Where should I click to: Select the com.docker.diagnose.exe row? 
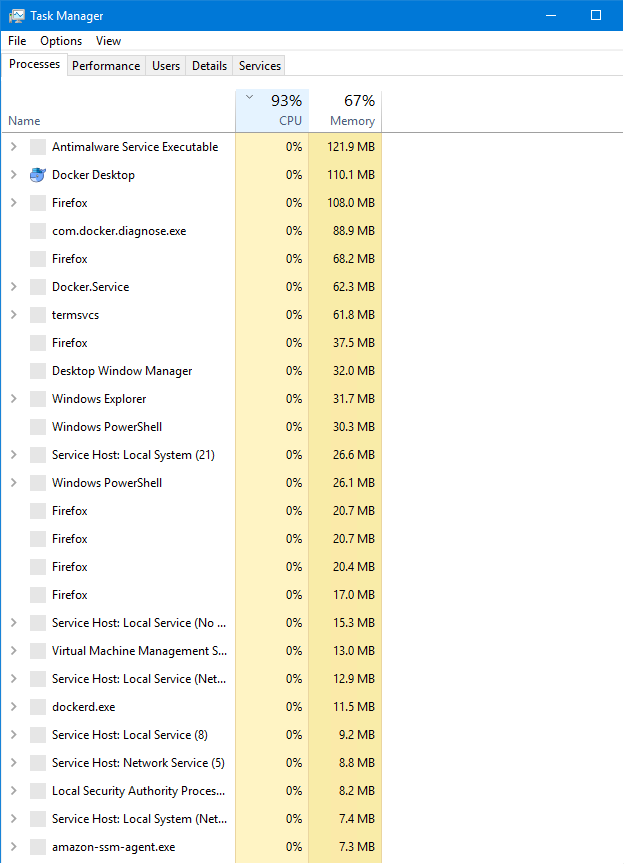pos(192,231)
